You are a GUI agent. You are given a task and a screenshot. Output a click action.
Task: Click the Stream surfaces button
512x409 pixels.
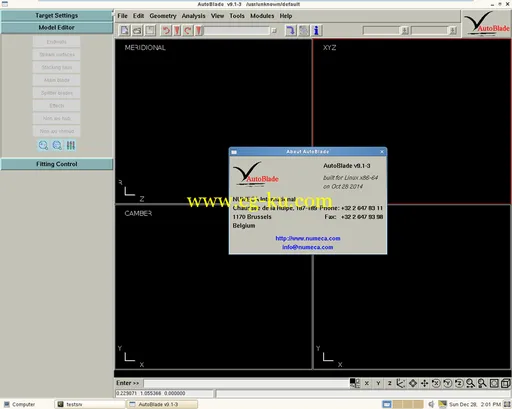[x=57, y=54]
